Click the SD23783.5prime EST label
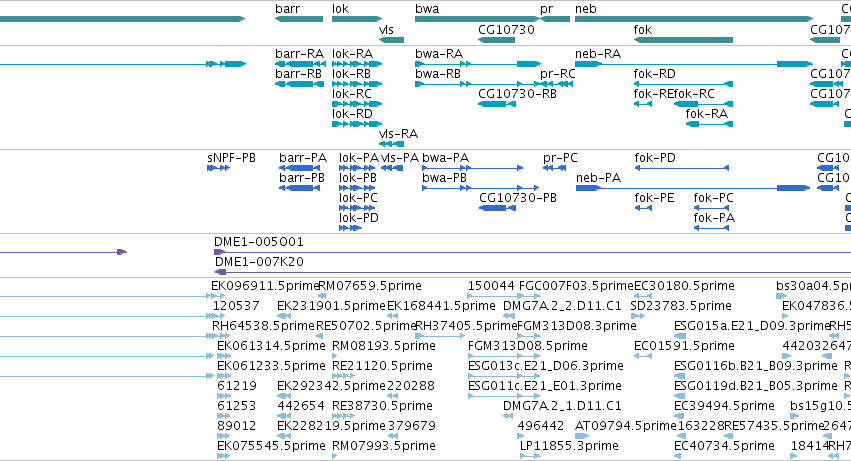The width and height of the screenshot is (851, 461). coord(681,306)
